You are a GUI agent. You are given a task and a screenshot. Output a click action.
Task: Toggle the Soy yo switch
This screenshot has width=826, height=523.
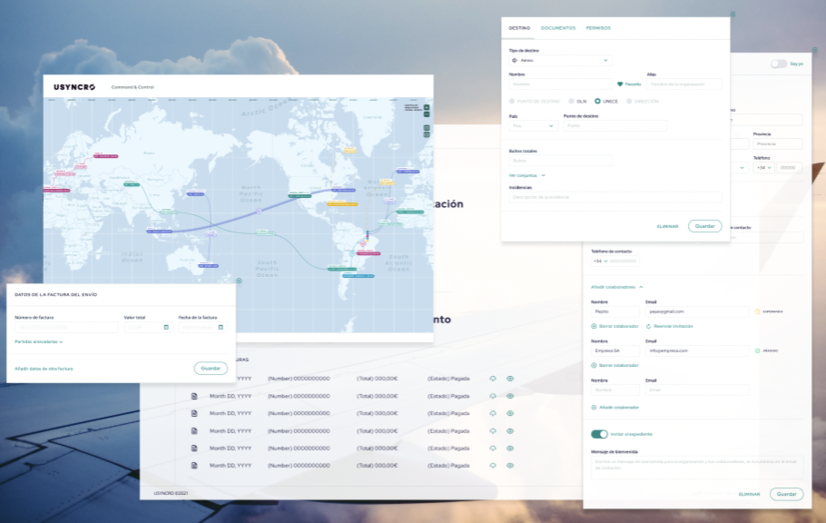click(778, 64)
